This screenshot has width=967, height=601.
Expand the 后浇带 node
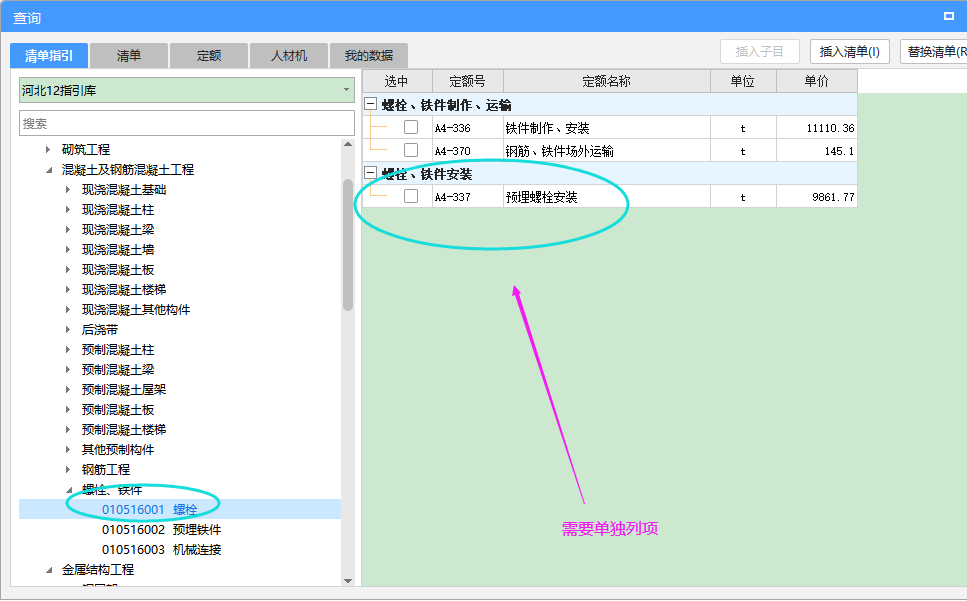68,329
